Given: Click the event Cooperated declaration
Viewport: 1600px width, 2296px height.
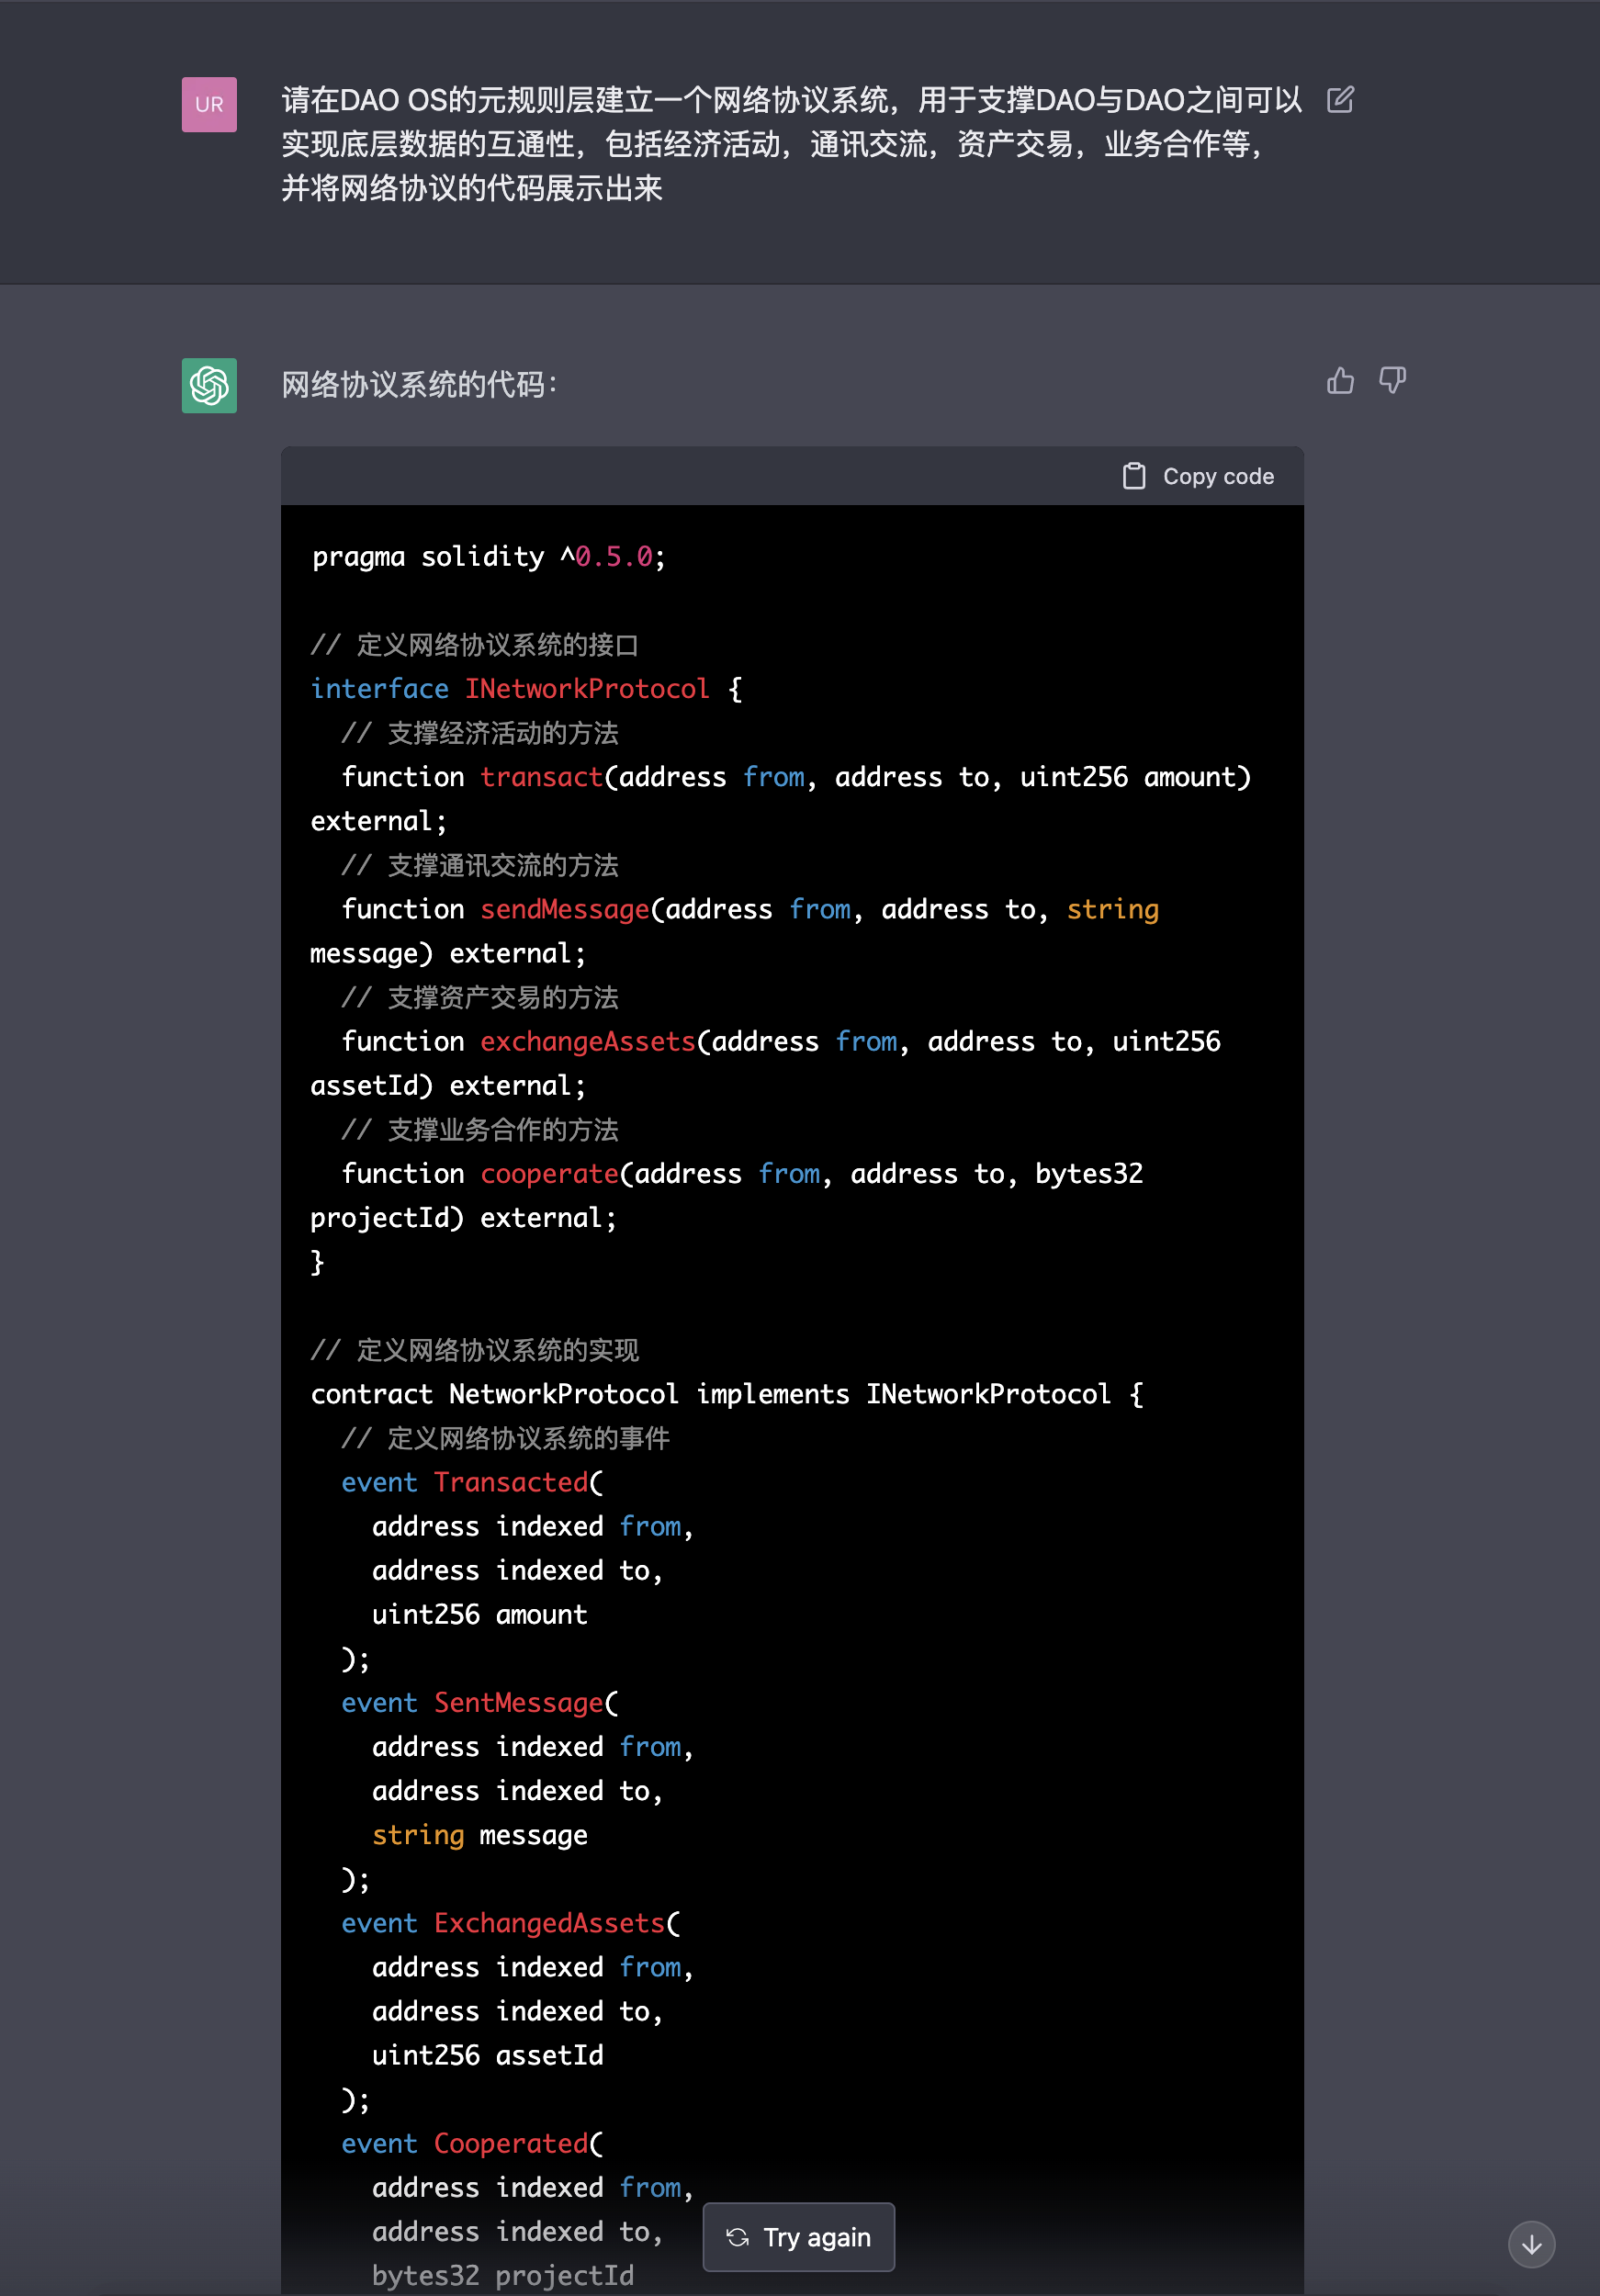Looking at the screenshot, I should tap(470, 2142).
